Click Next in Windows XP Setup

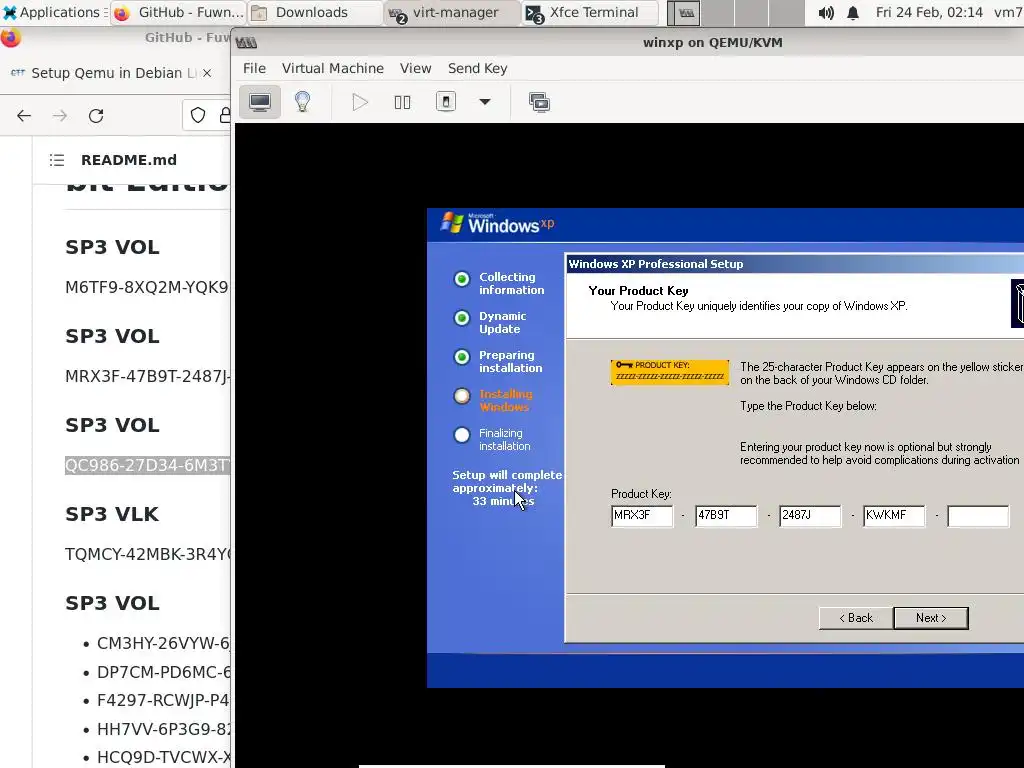931,618
